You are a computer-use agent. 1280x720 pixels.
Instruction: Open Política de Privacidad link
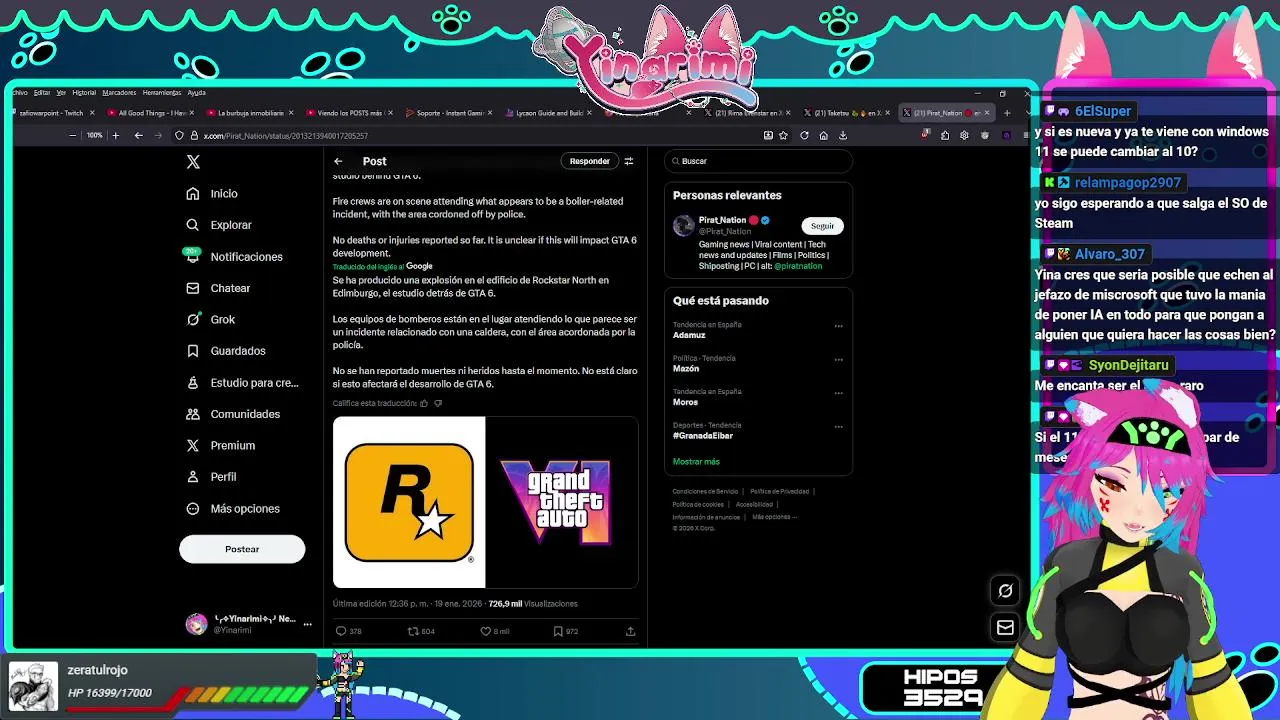coord(779,492)
